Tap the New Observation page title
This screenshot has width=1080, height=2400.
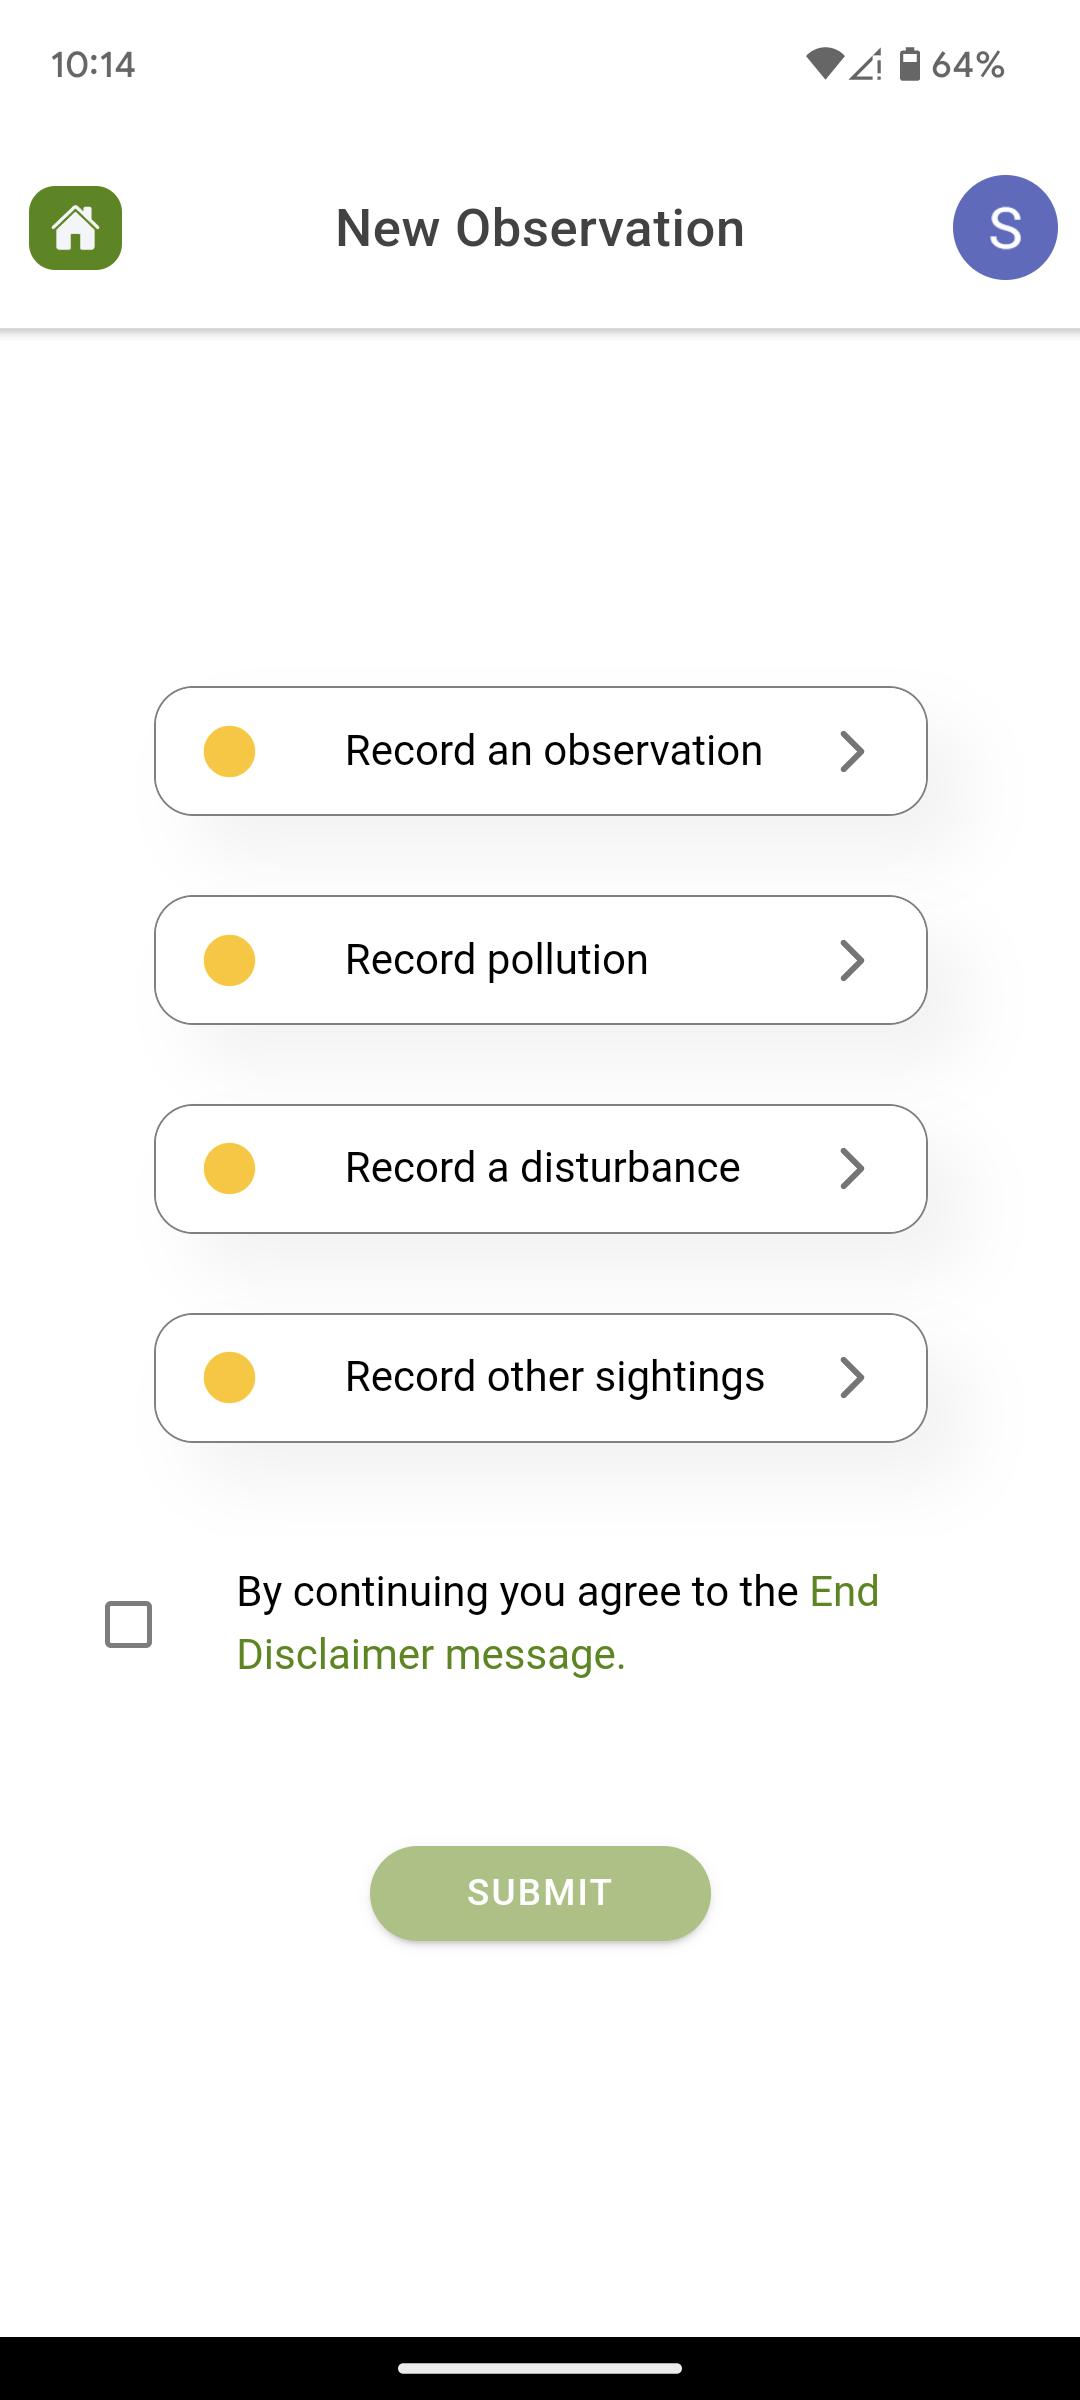click(540, 228)
